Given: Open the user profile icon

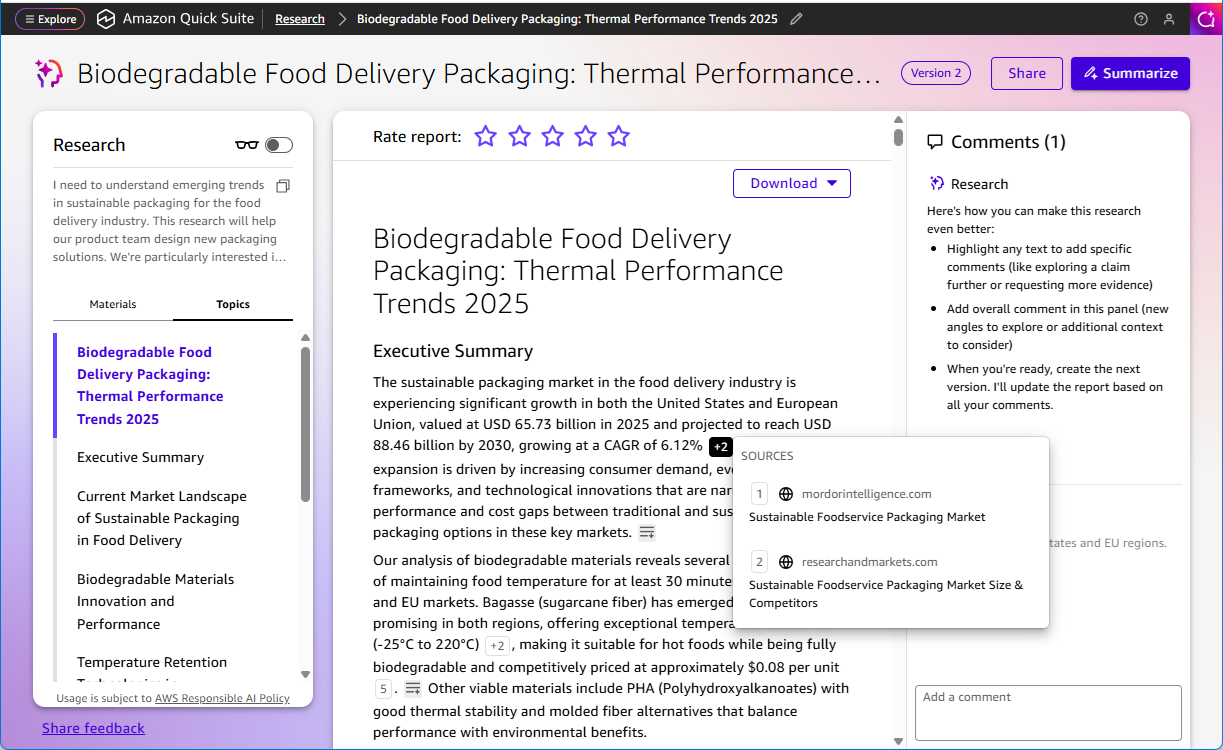Looking at the screenshot, I should [1169, 19].
